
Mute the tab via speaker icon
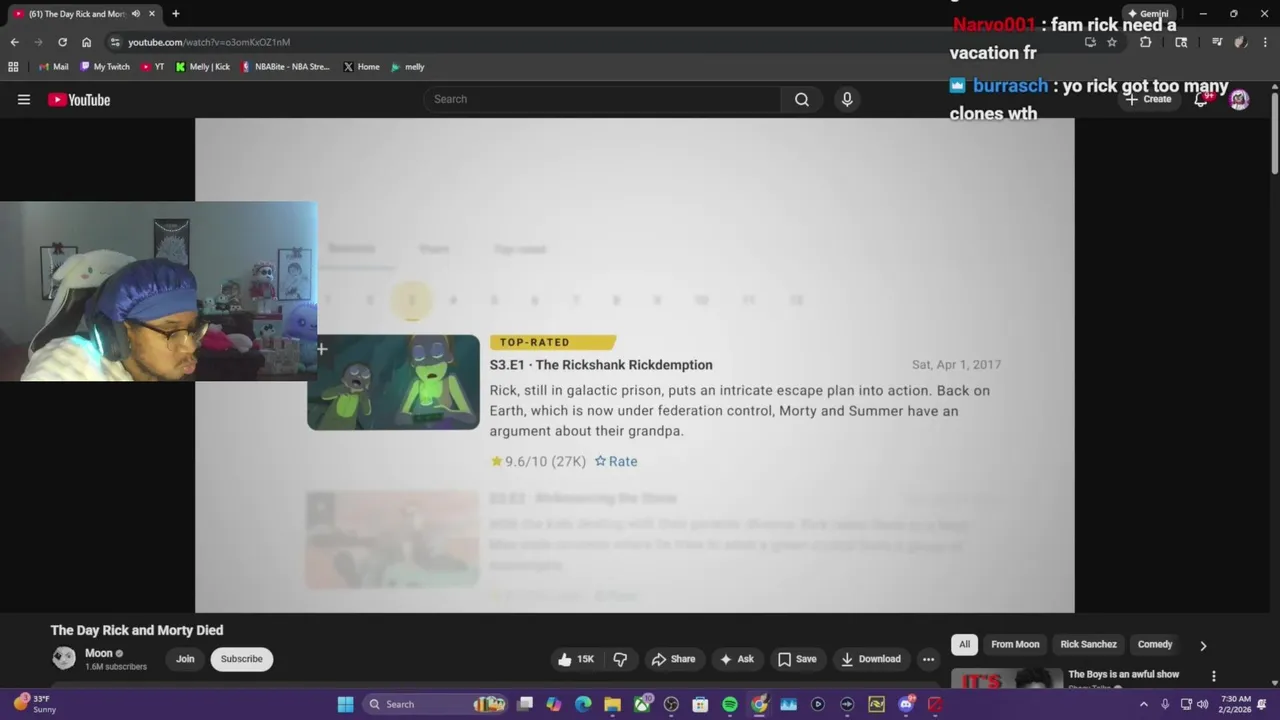tap(135, 14)
